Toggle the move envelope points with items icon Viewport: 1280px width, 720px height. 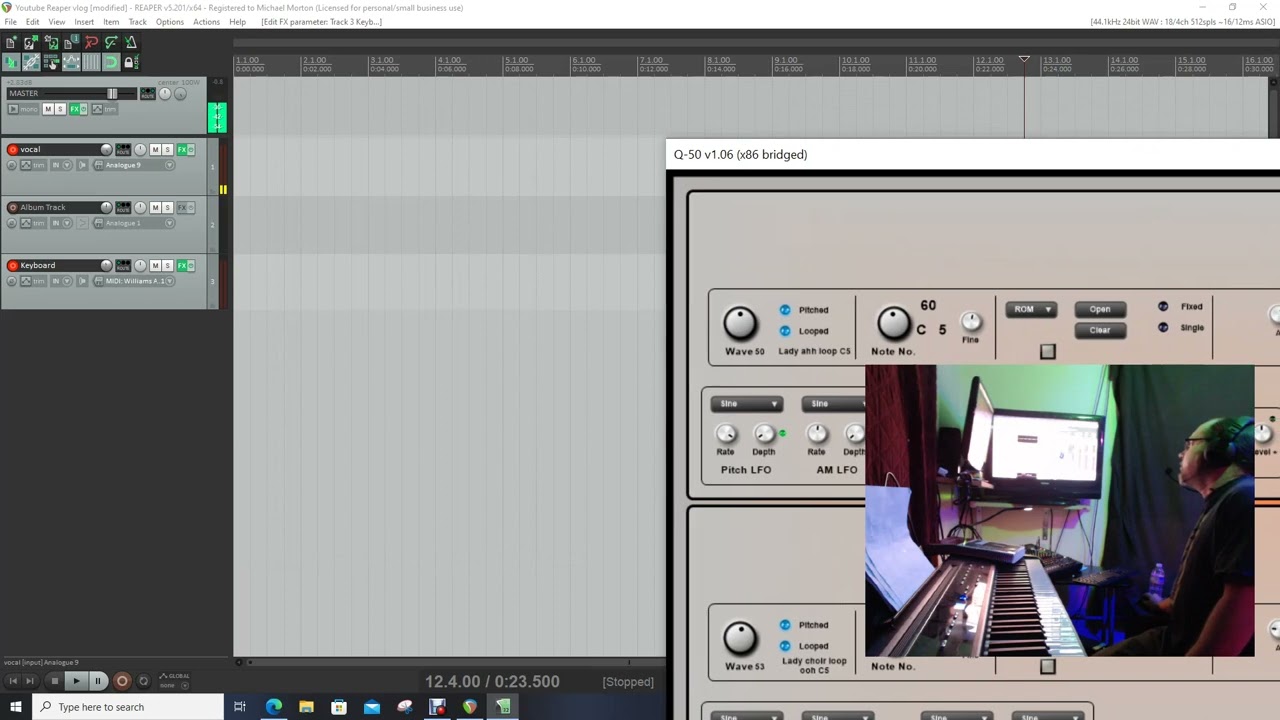click(x=71, y=62)
